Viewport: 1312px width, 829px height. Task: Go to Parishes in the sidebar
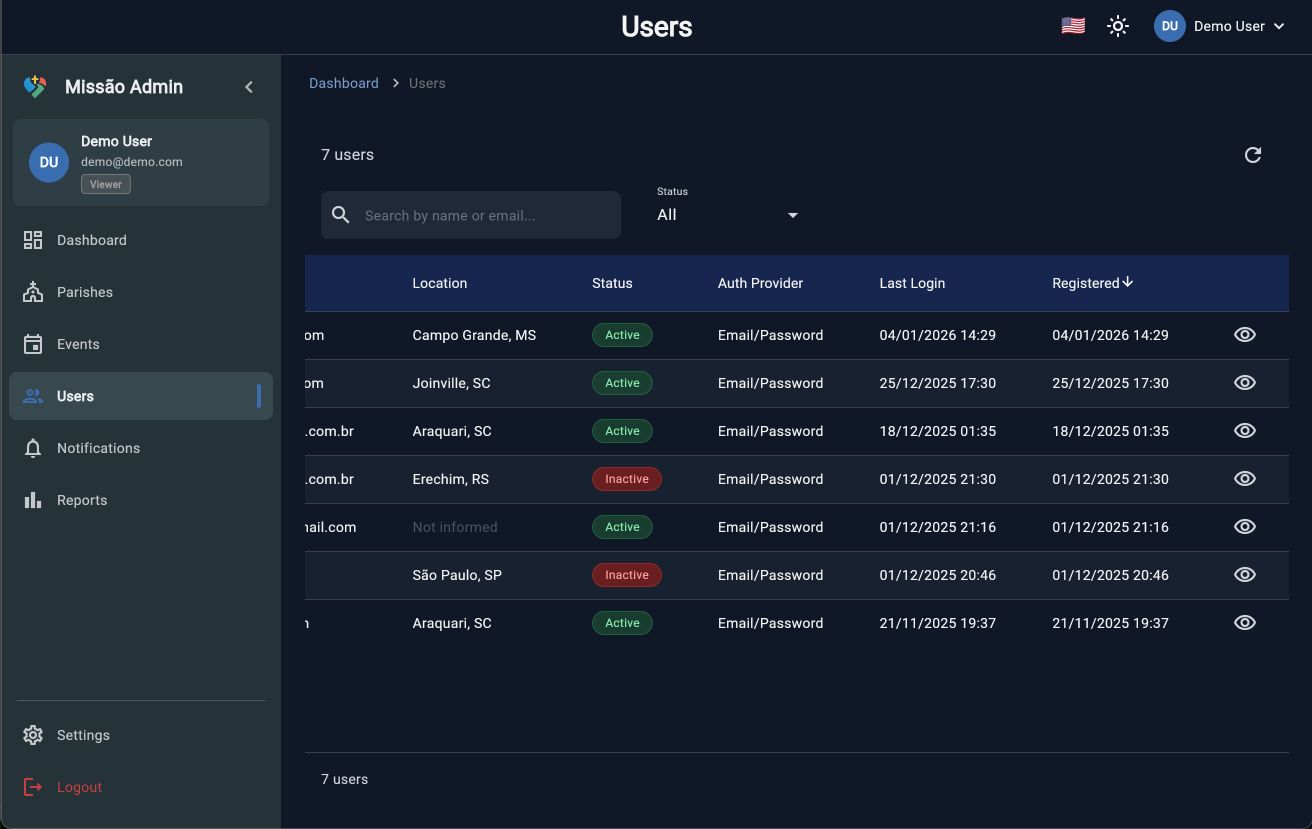point(84,292)
